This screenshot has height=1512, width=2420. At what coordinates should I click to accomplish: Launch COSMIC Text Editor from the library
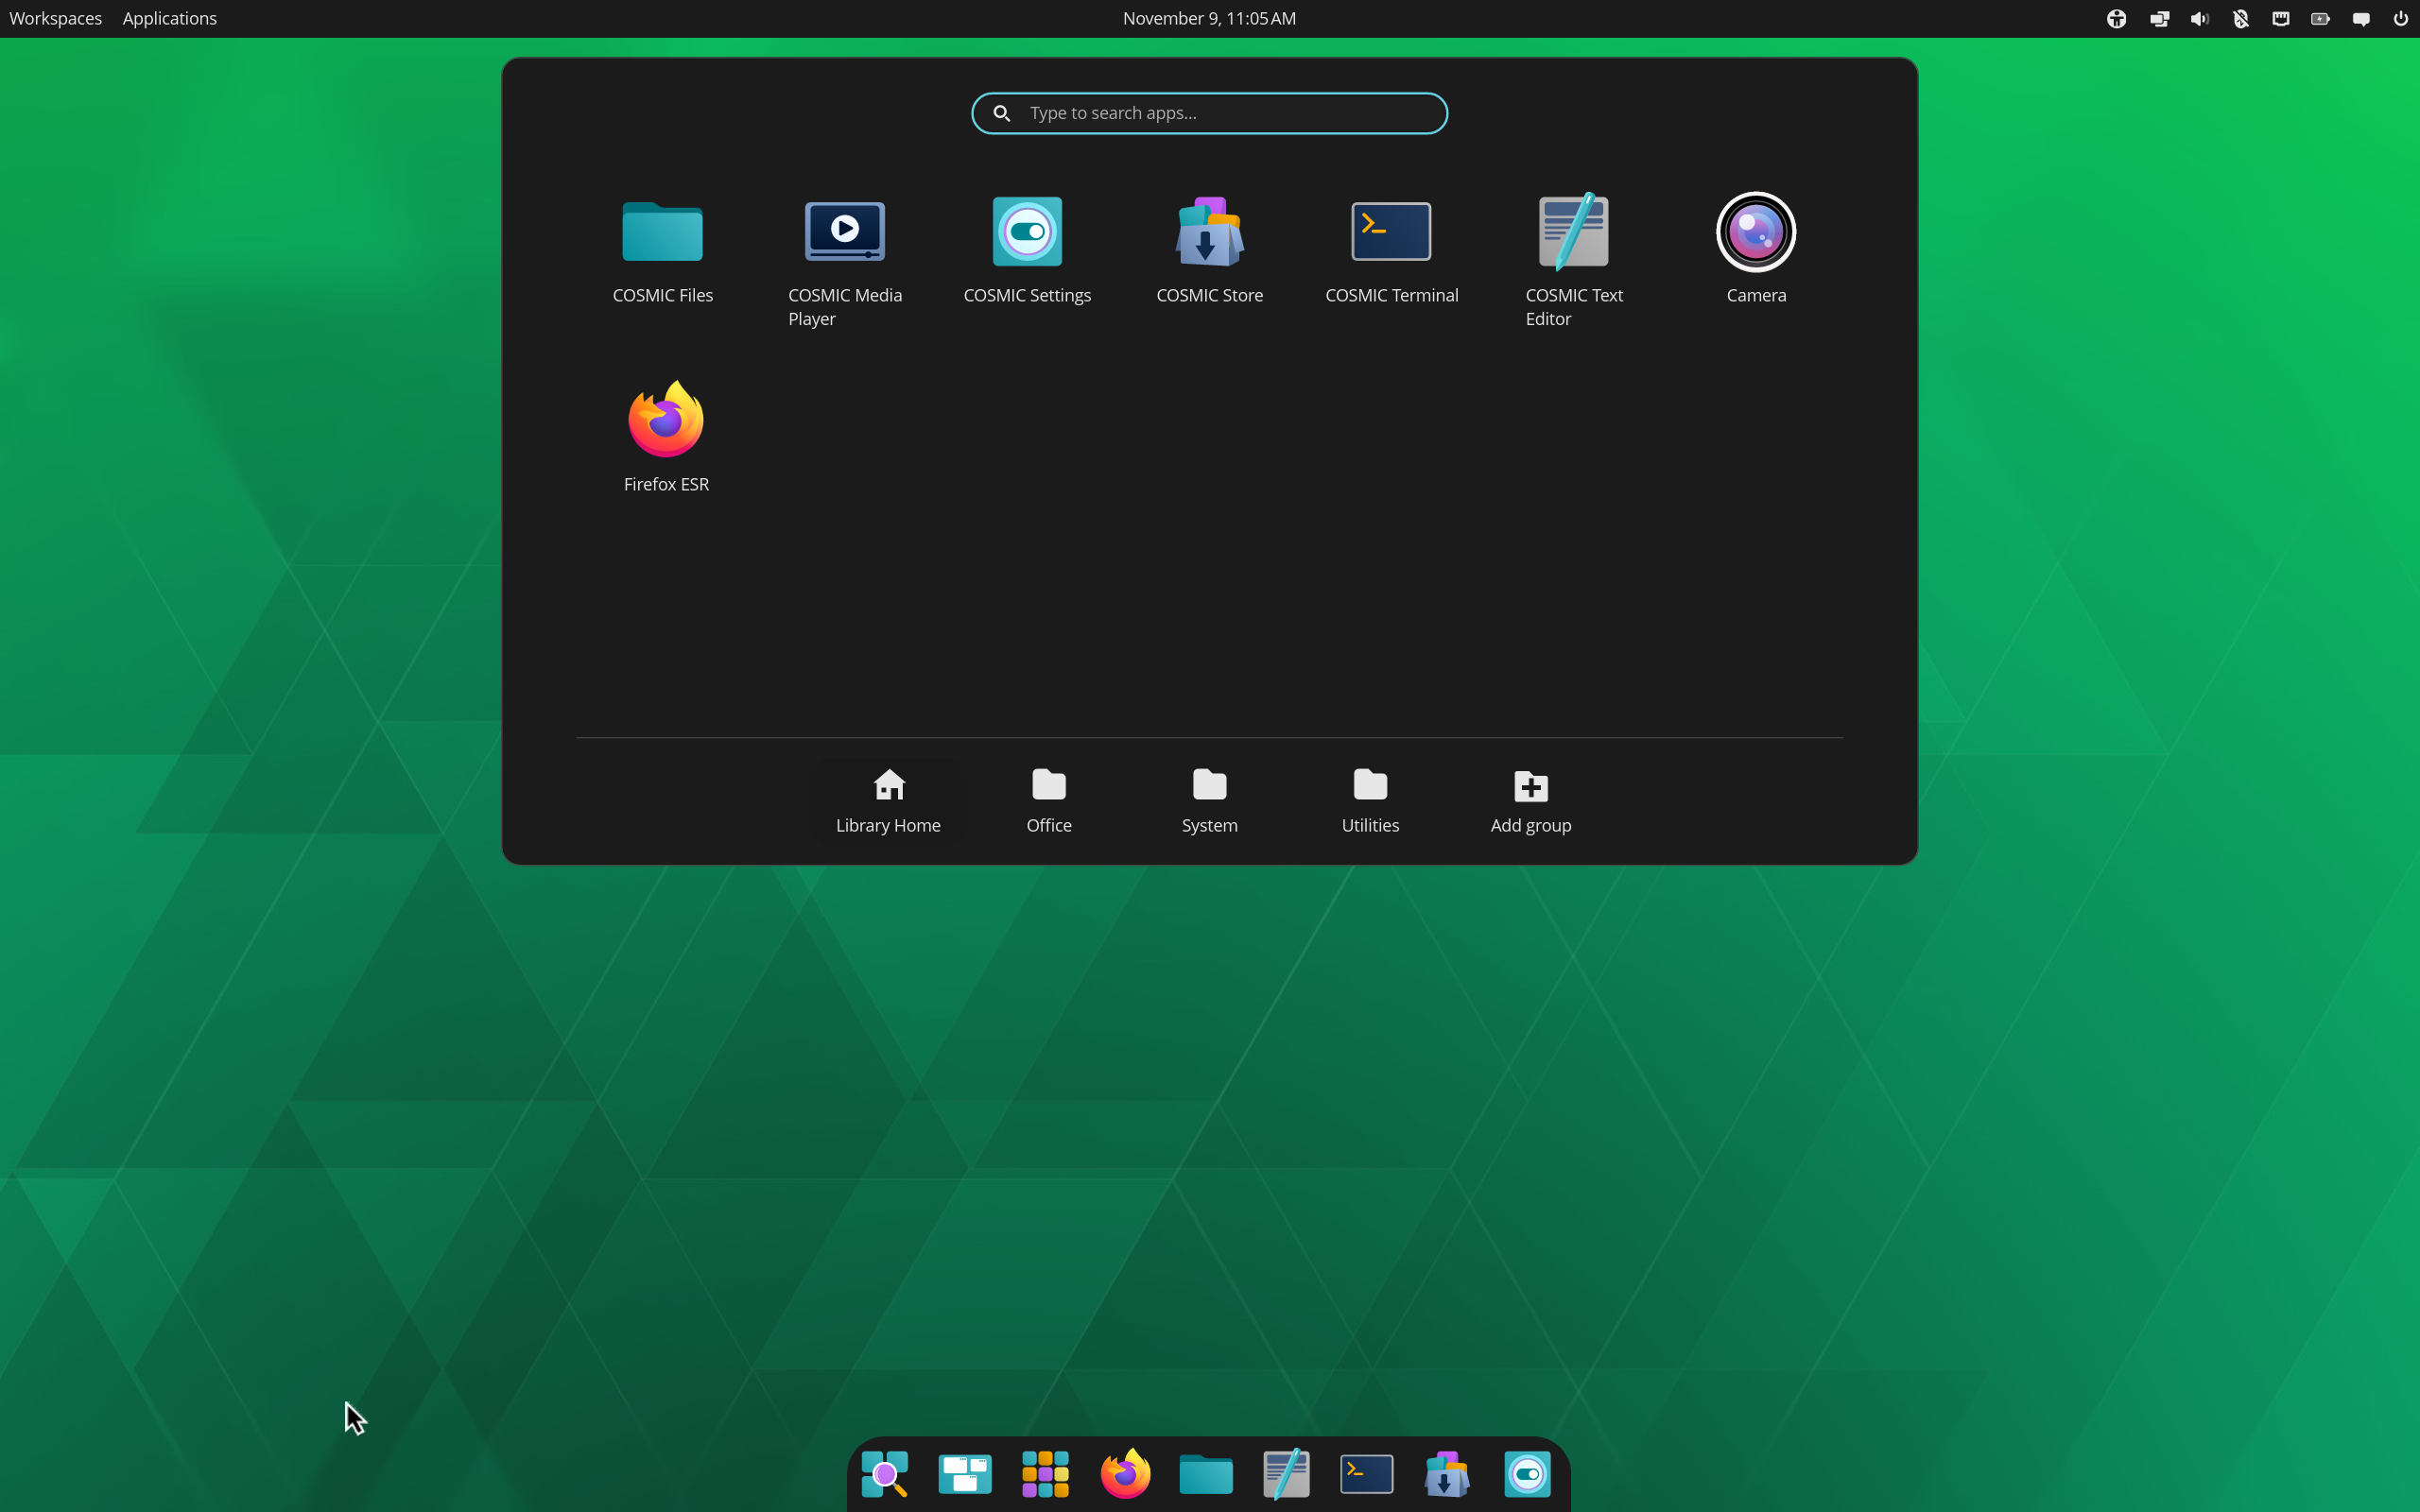point(1574,261)
